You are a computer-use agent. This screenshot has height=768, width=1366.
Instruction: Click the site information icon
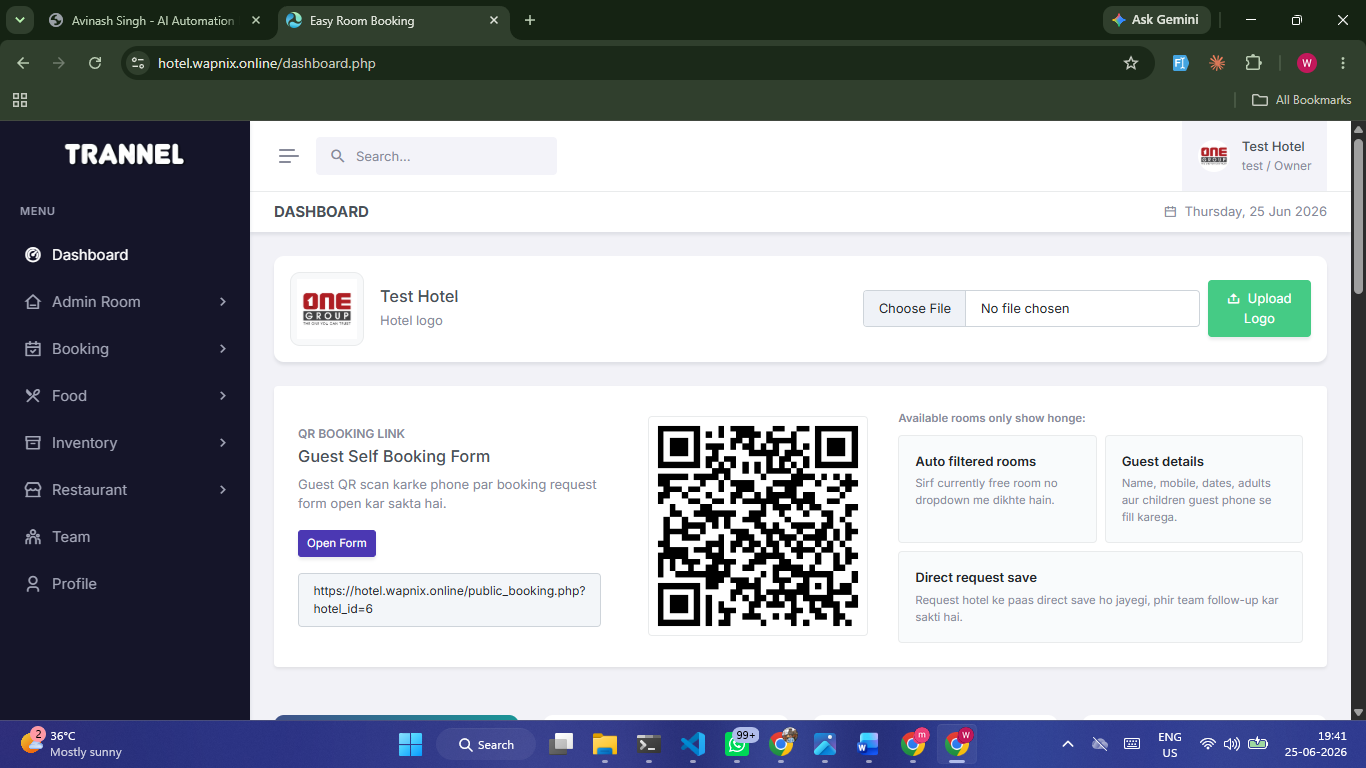click(x=138, y=63)
